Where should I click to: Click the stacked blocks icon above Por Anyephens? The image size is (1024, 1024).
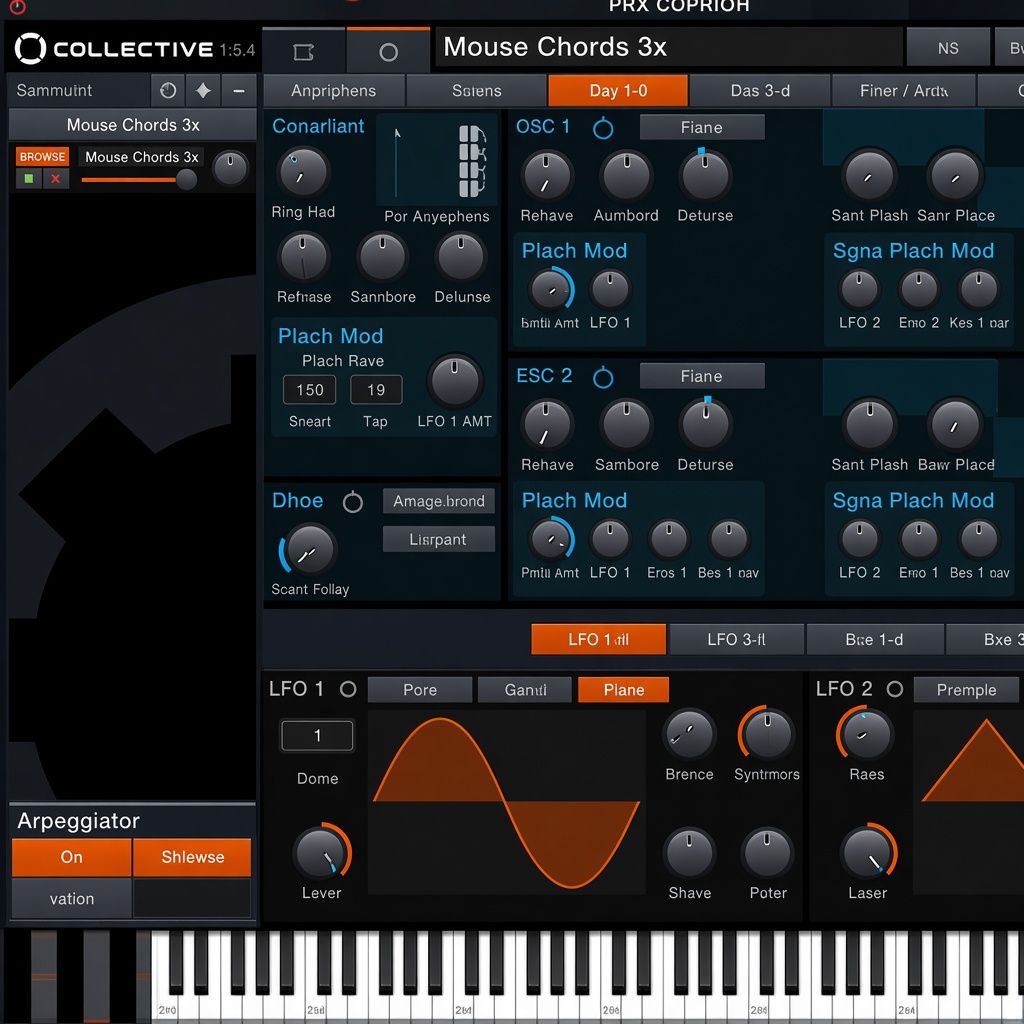472,161
